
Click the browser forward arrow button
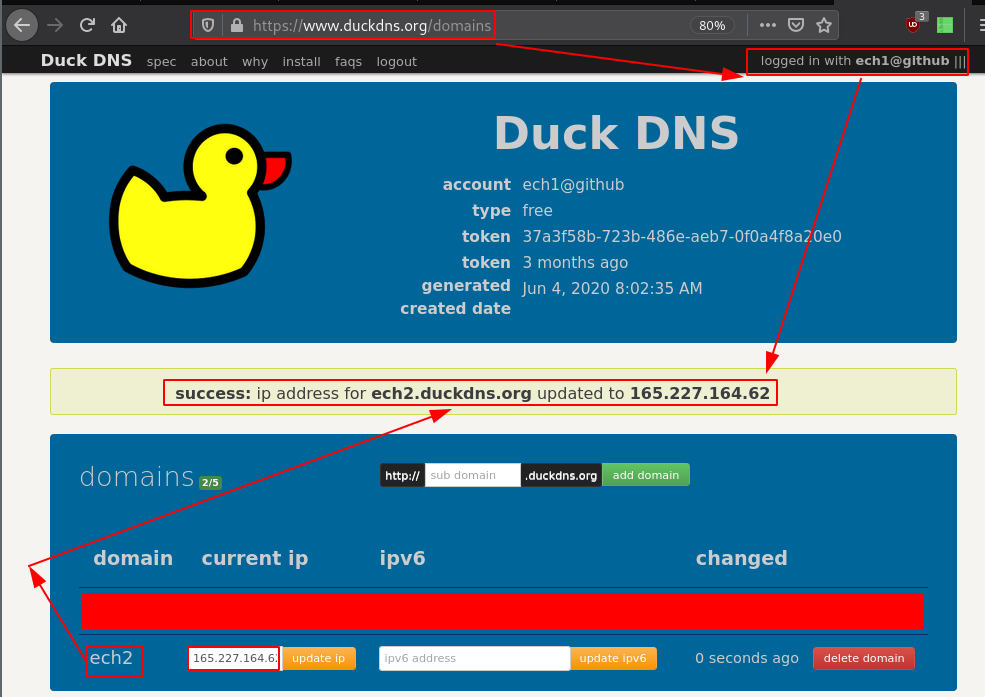55,25
